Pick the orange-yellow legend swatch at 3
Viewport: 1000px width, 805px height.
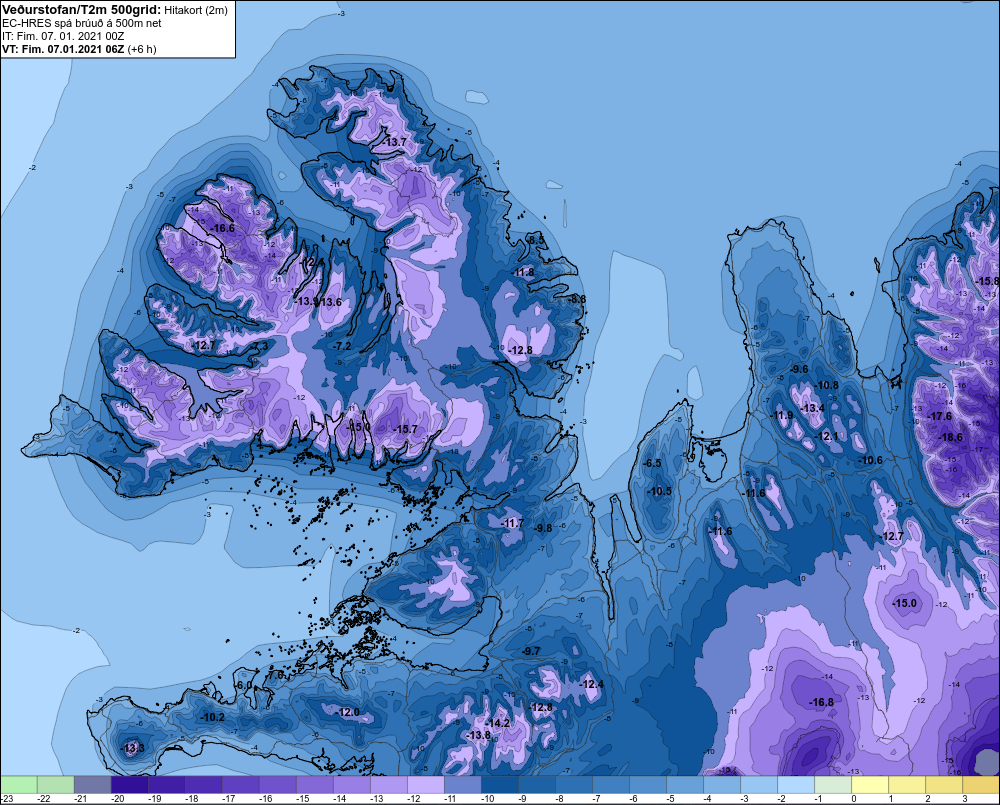pos(981,784)
